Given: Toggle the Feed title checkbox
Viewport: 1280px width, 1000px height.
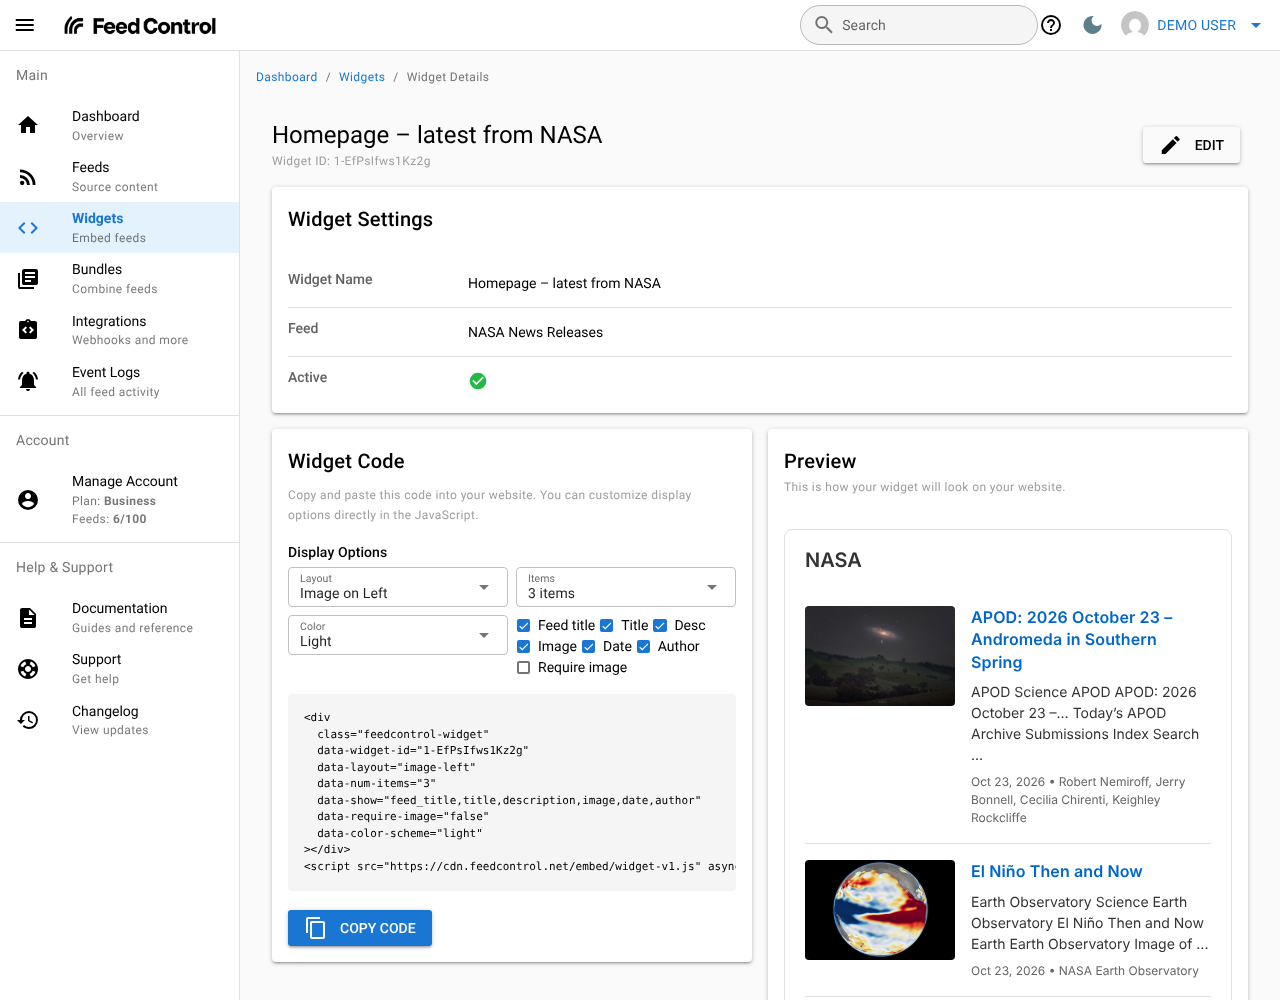Looking at the screenshot, I should coord(523,625).
